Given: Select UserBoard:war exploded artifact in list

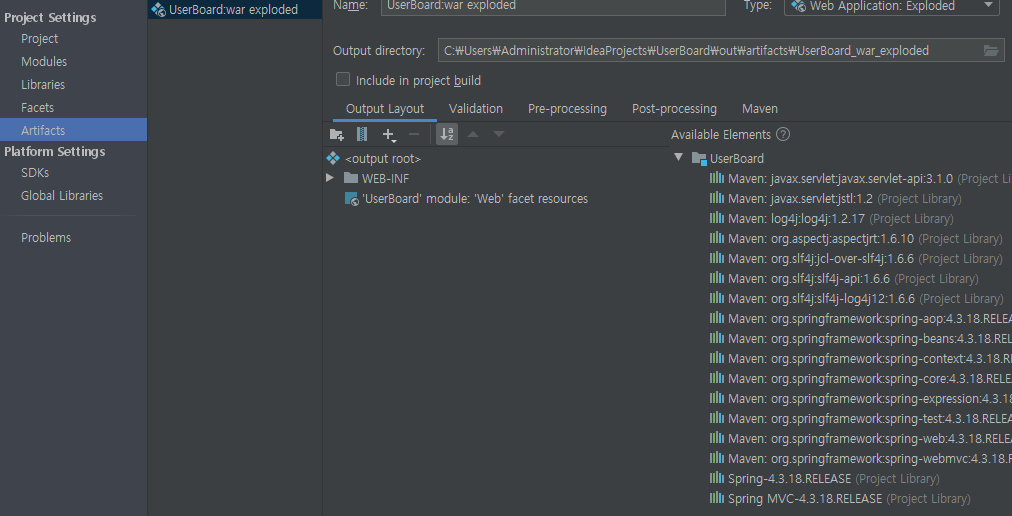Looking at the screenshot, I should (235, 9).
